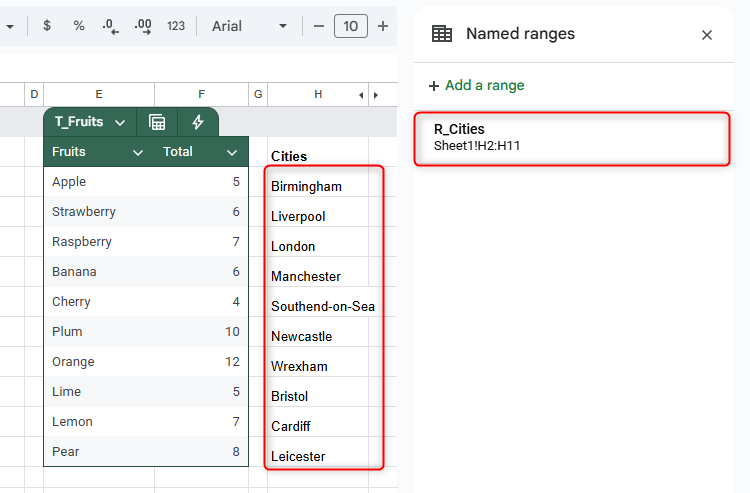
Task: Open the Arial font dropdown
Action: tap(250, 26)
